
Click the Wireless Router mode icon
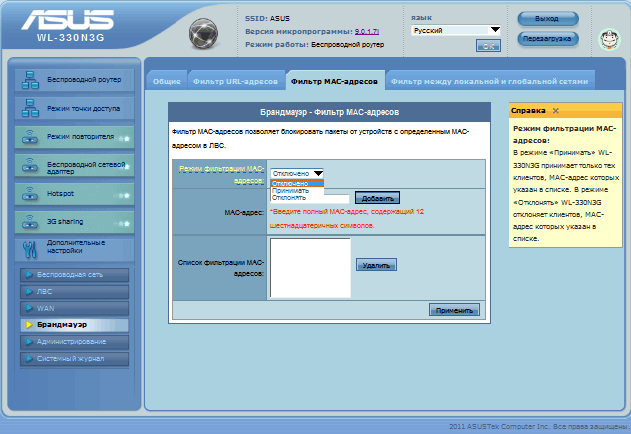pyautogui.click(x=29, y=79)
